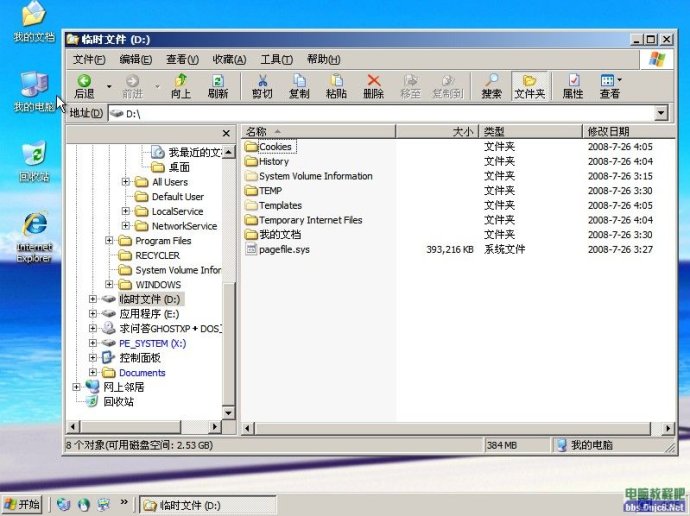690x516 pixels.
Task: Expand the NetworkService tree node
Action: pos(125,226)
